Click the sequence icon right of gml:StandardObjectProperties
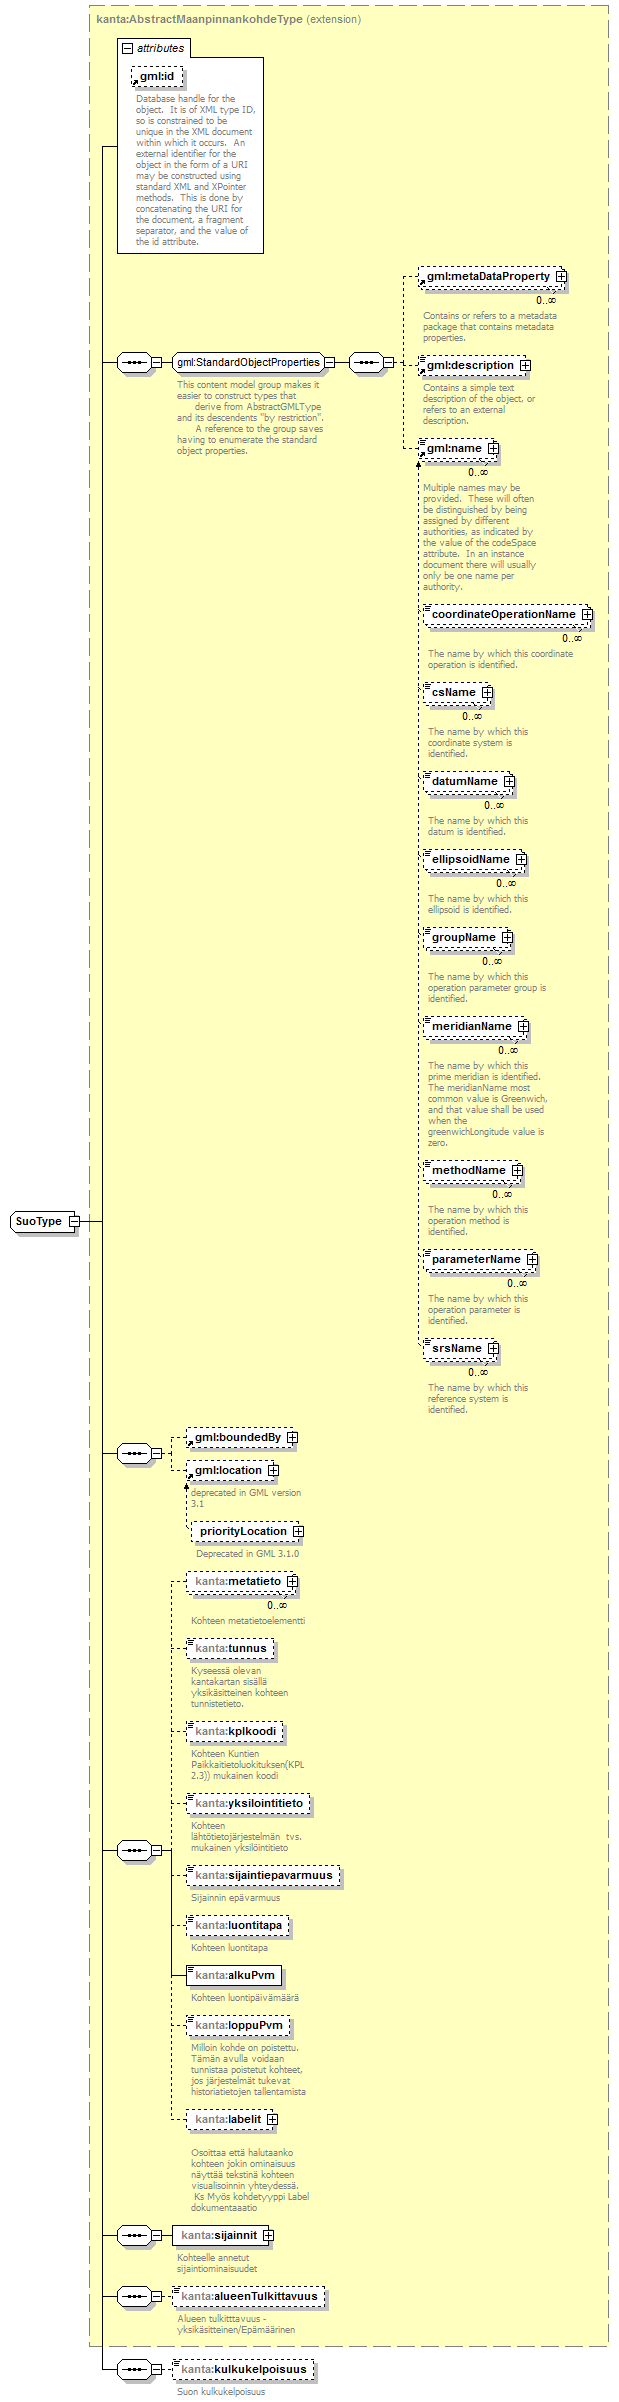The width and height of the screenshot is (619, 2402). [x=366, y=362]
